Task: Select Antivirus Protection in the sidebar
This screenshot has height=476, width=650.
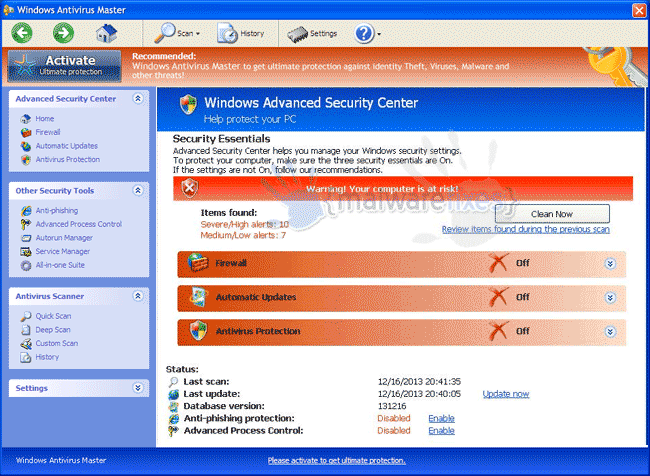Action: 68,160
